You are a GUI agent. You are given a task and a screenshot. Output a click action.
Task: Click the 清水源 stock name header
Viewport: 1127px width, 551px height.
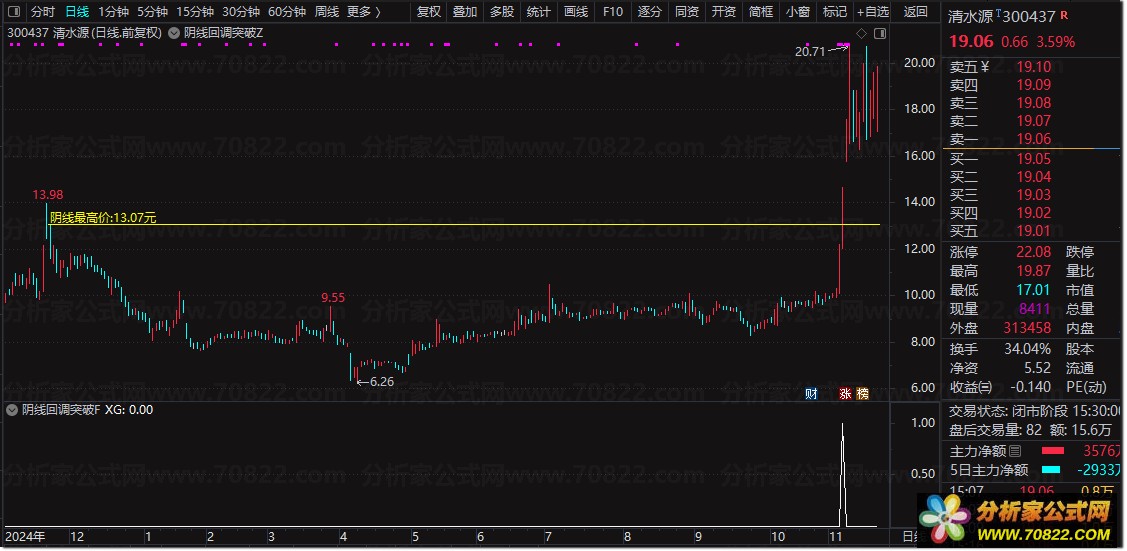[972, 16]
